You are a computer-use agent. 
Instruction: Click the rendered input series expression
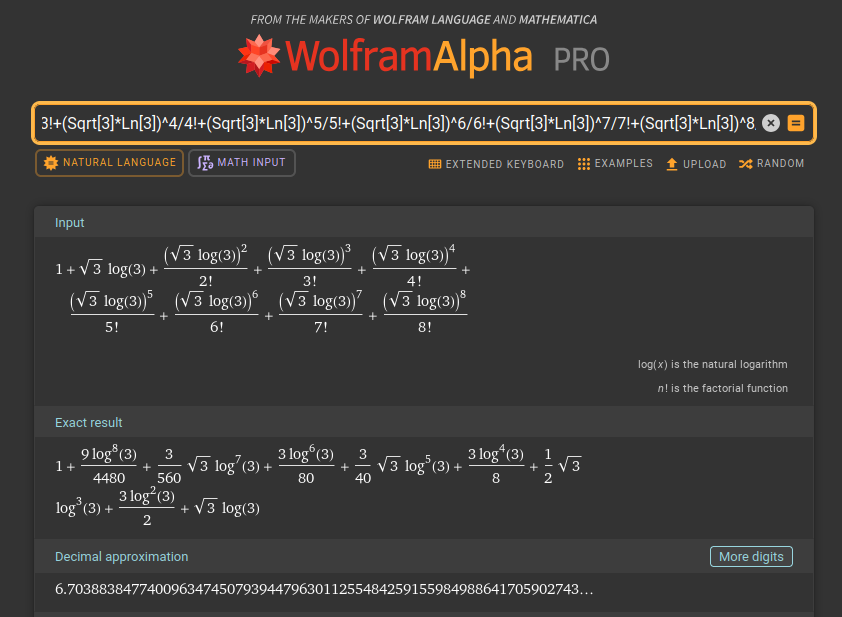pos(263,285)
